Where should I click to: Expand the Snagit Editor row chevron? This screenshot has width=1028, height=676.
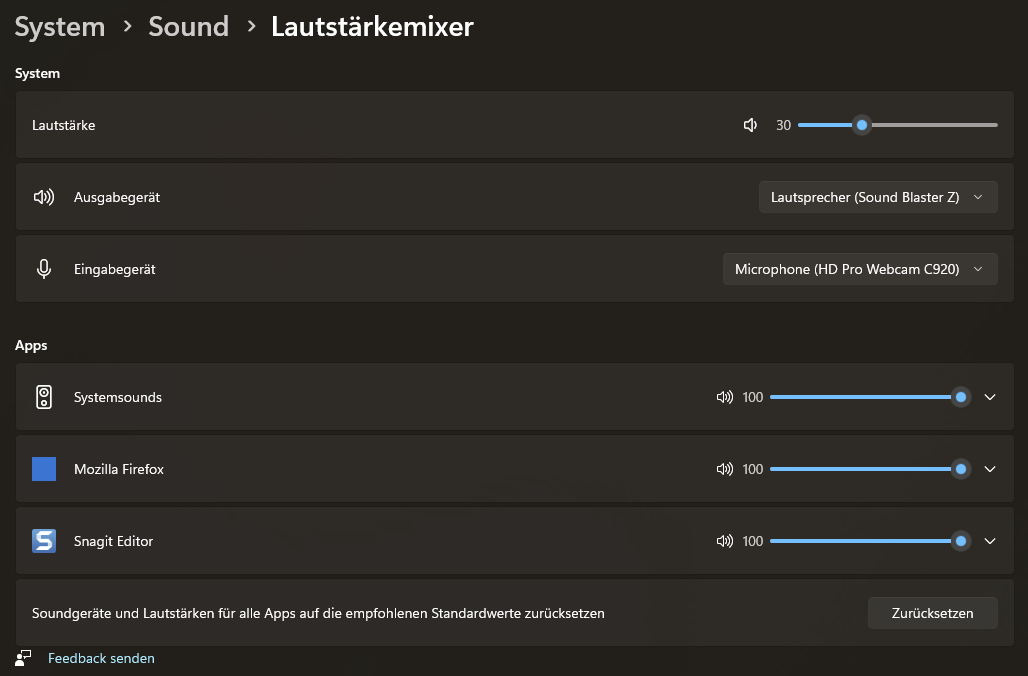[990, 541]
